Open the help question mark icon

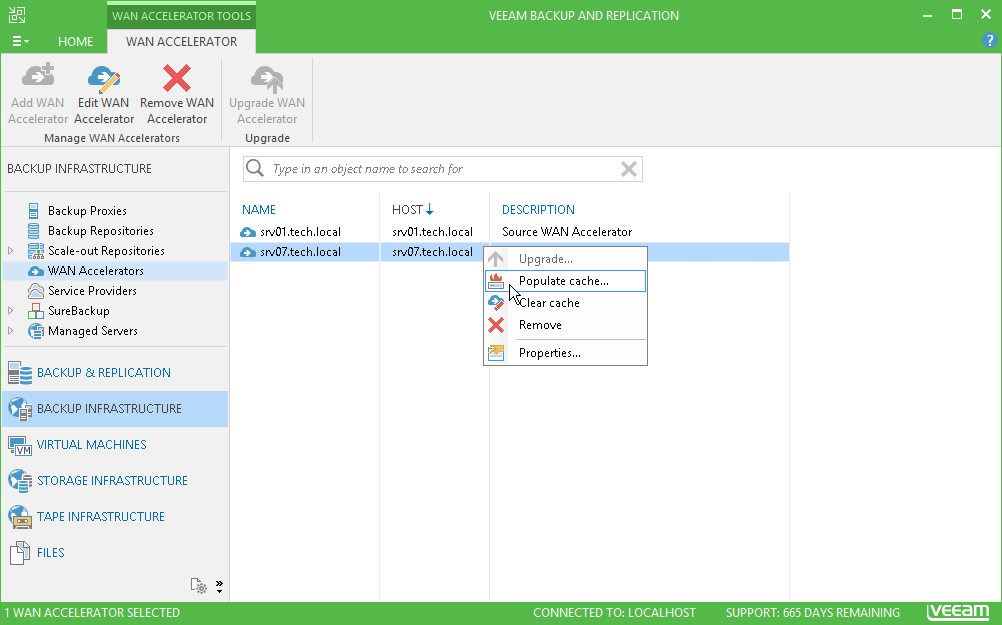coord(989,40)
